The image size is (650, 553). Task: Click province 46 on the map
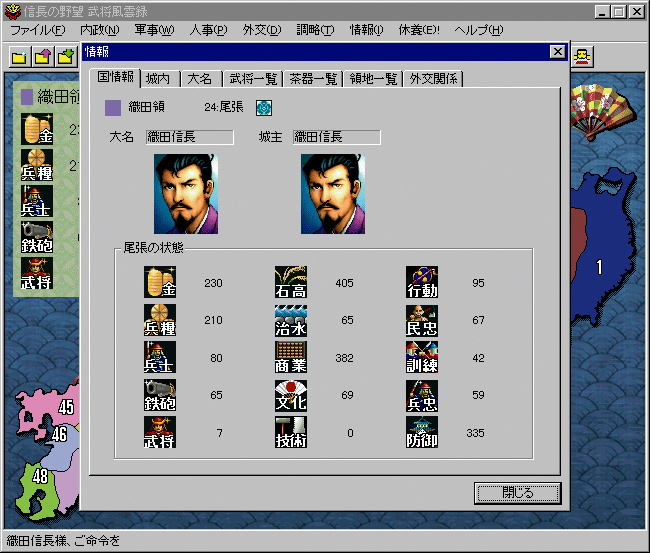(x=59, y=434)
